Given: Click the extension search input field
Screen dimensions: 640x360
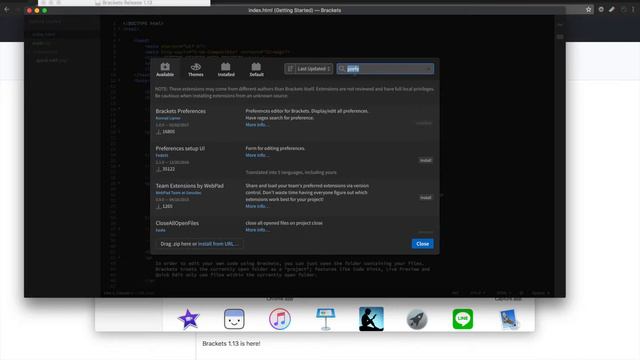Looking at the screenshot, I should click(385, 69).
